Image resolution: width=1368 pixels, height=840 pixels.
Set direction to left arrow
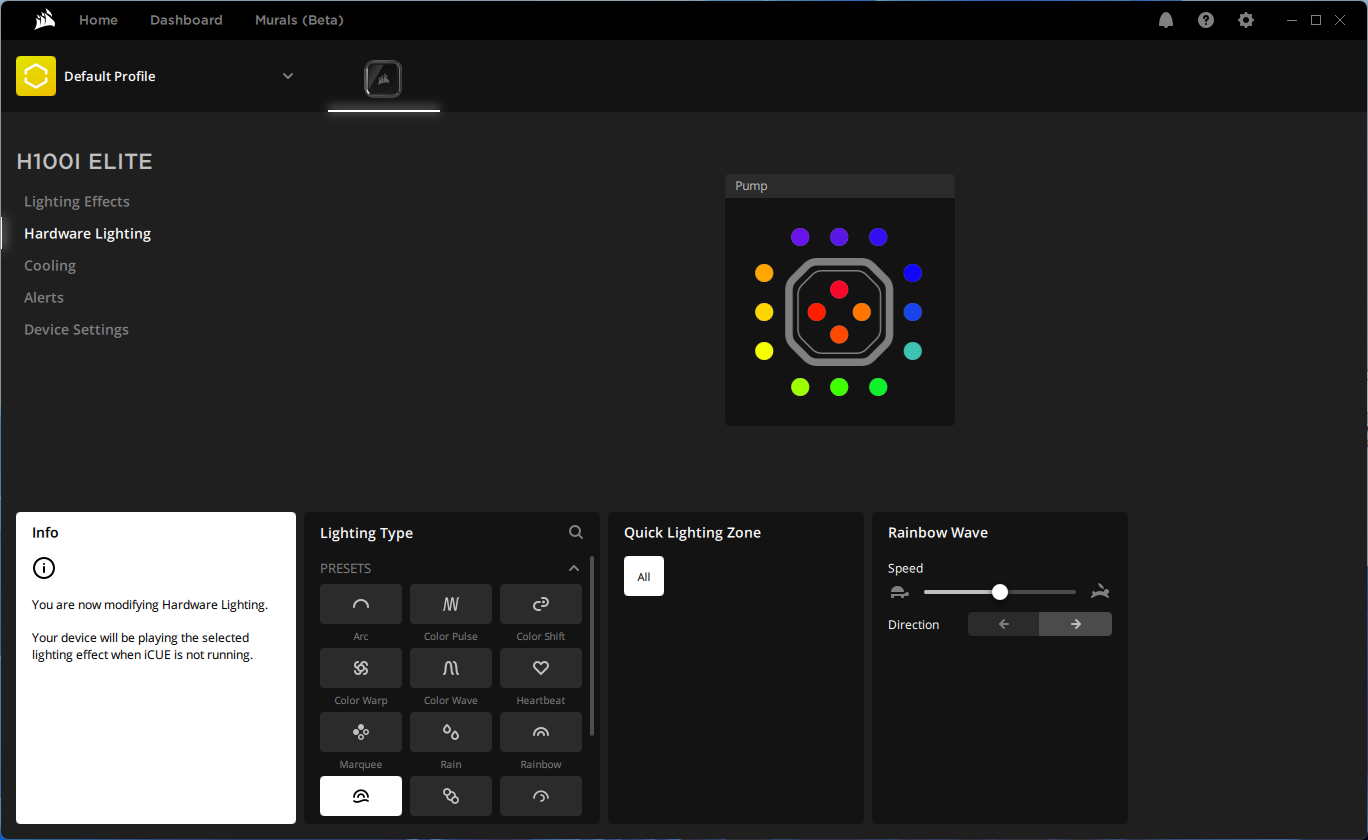tap(1004, 624)
